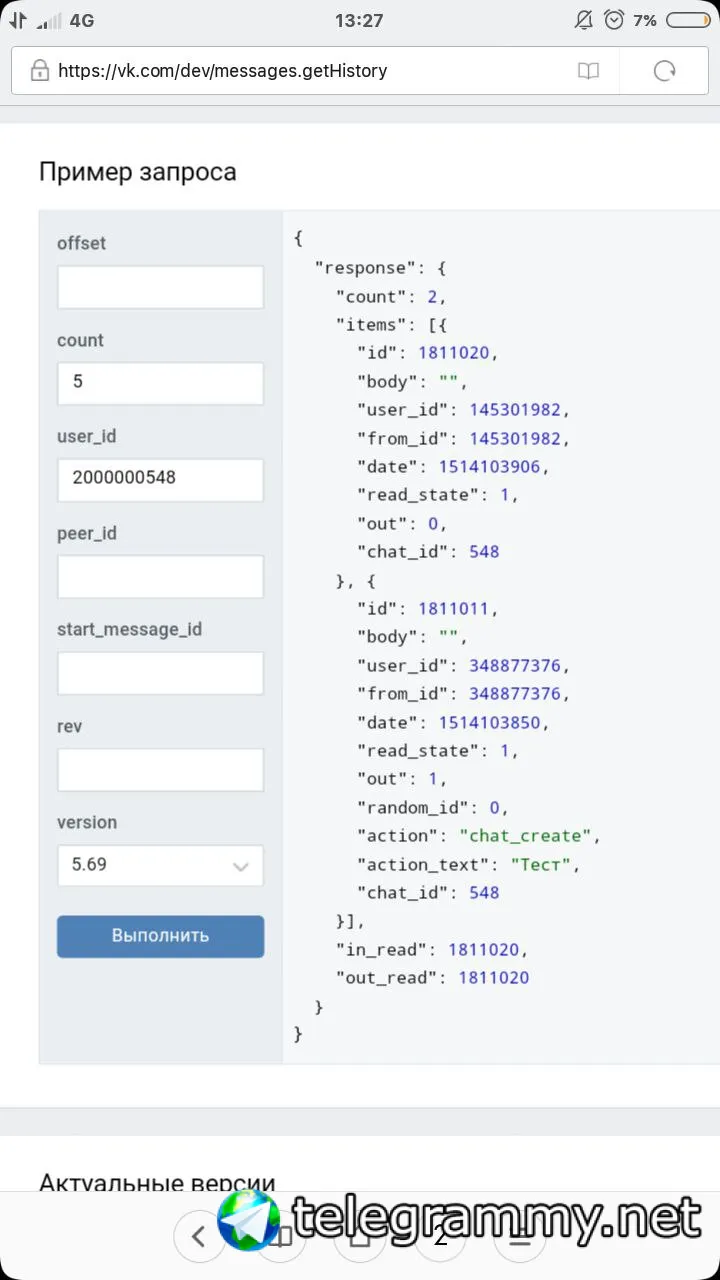Tap the padlock security icon
Image resolution: width=720 pixels, height=1280 pixels.
point(40,71)
